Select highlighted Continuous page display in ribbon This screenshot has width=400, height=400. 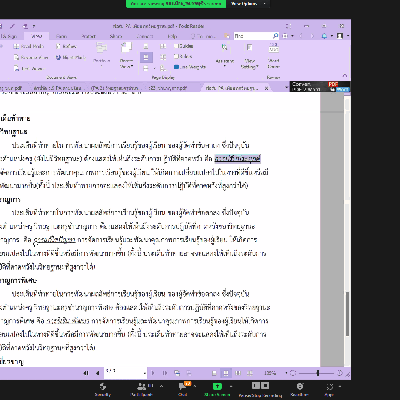coord(146,57)
